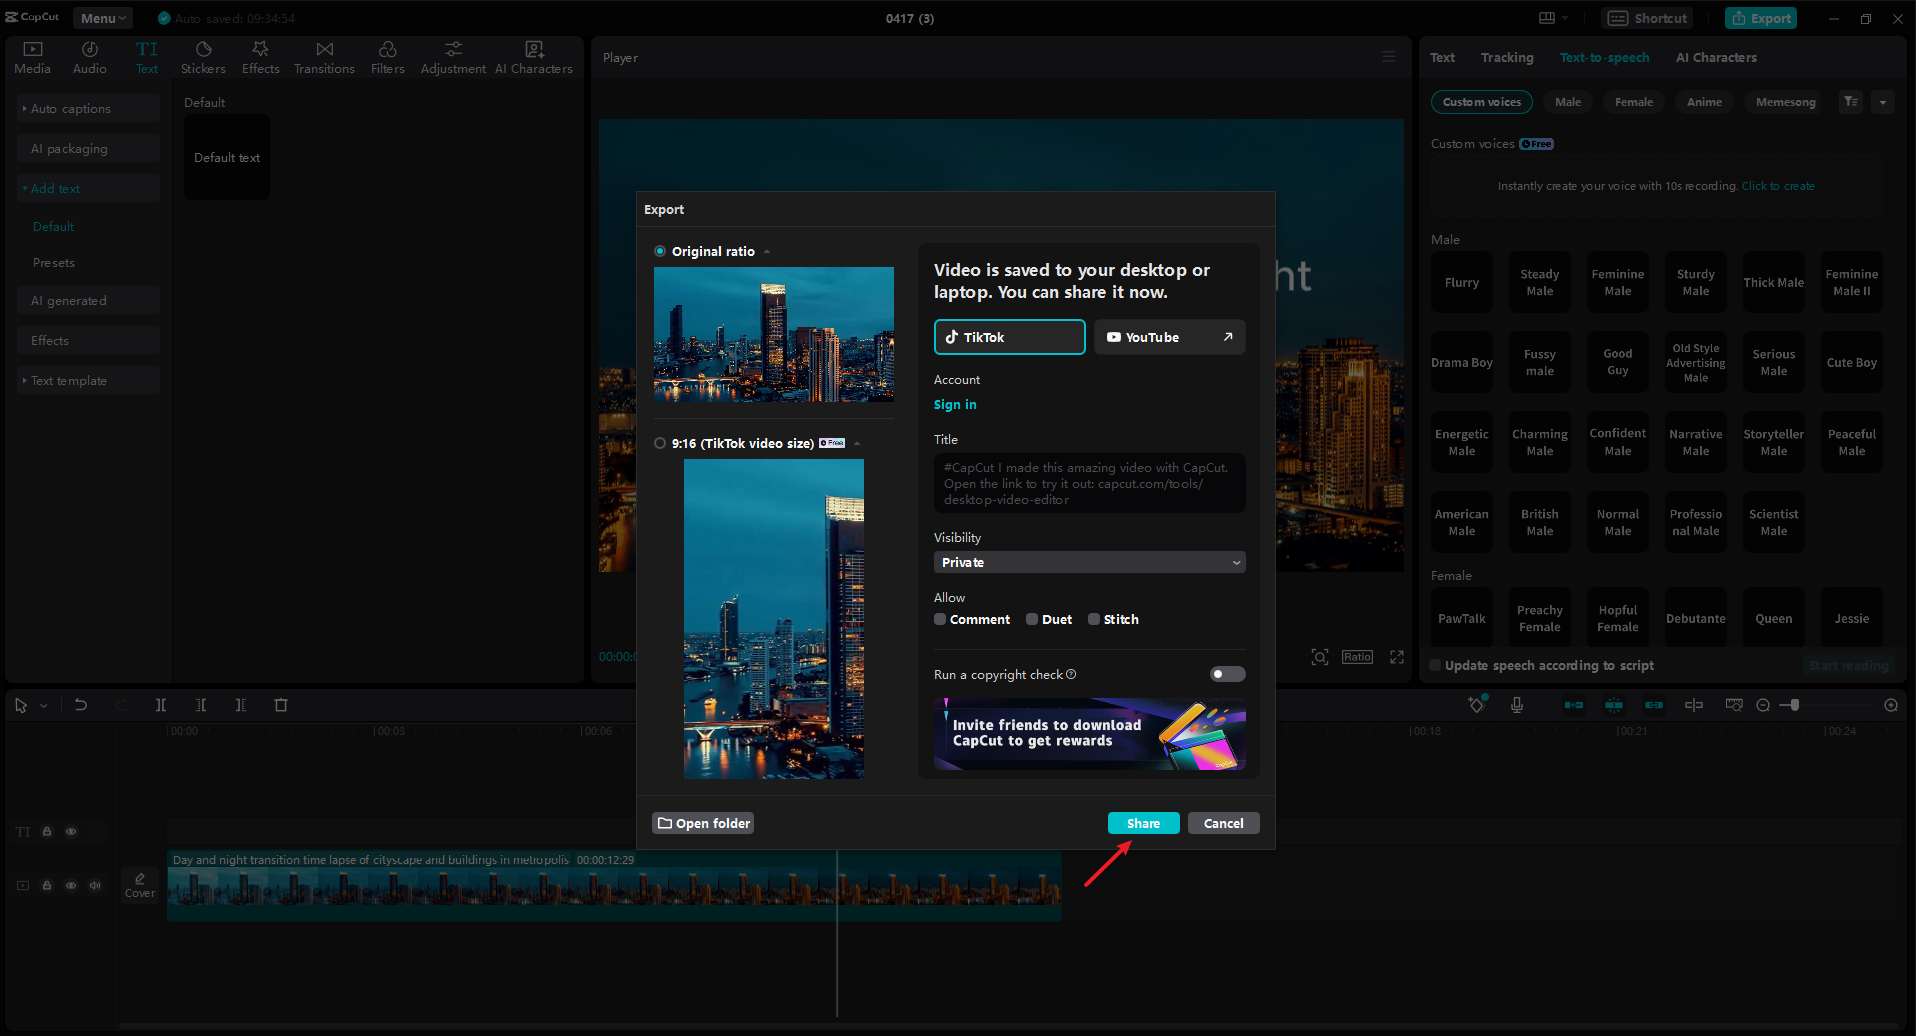This screenshot has height=1036, width=1916.
Task: Enable the Comment checkbox
Action: (x=940, y=619)
